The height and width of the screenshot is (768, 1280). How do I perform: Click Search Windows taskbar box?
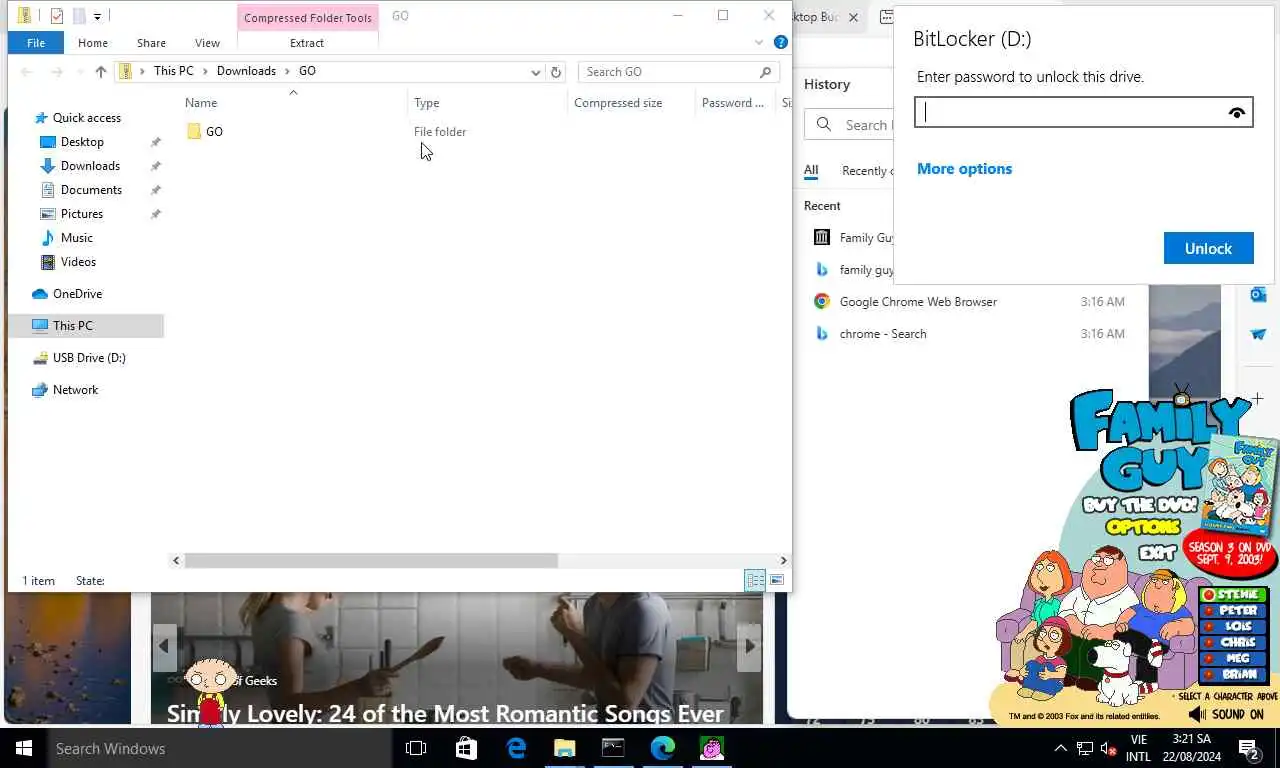[220, 748]
